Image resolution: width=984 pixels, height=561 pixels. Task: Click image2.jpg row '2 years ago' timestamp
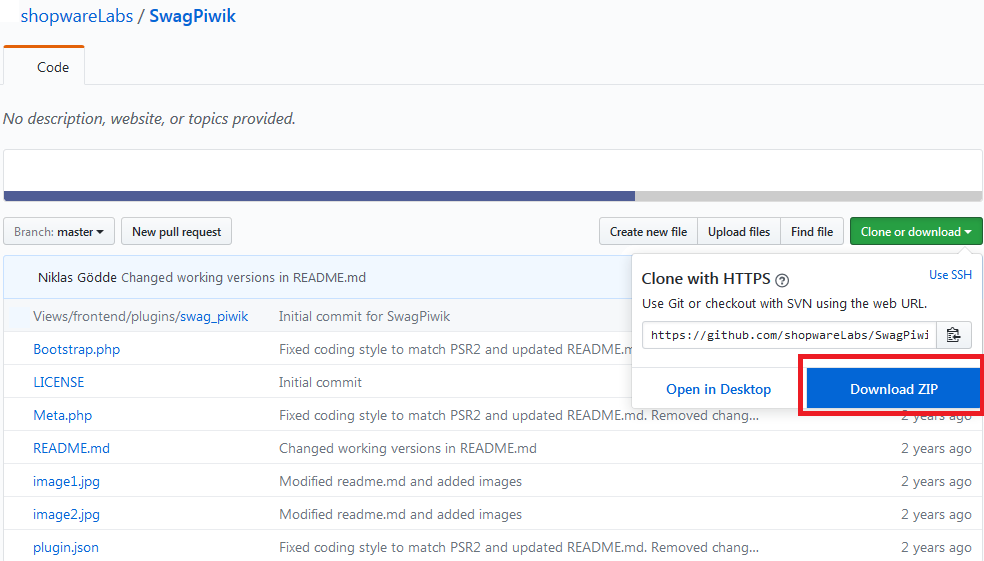coord(936,515)
